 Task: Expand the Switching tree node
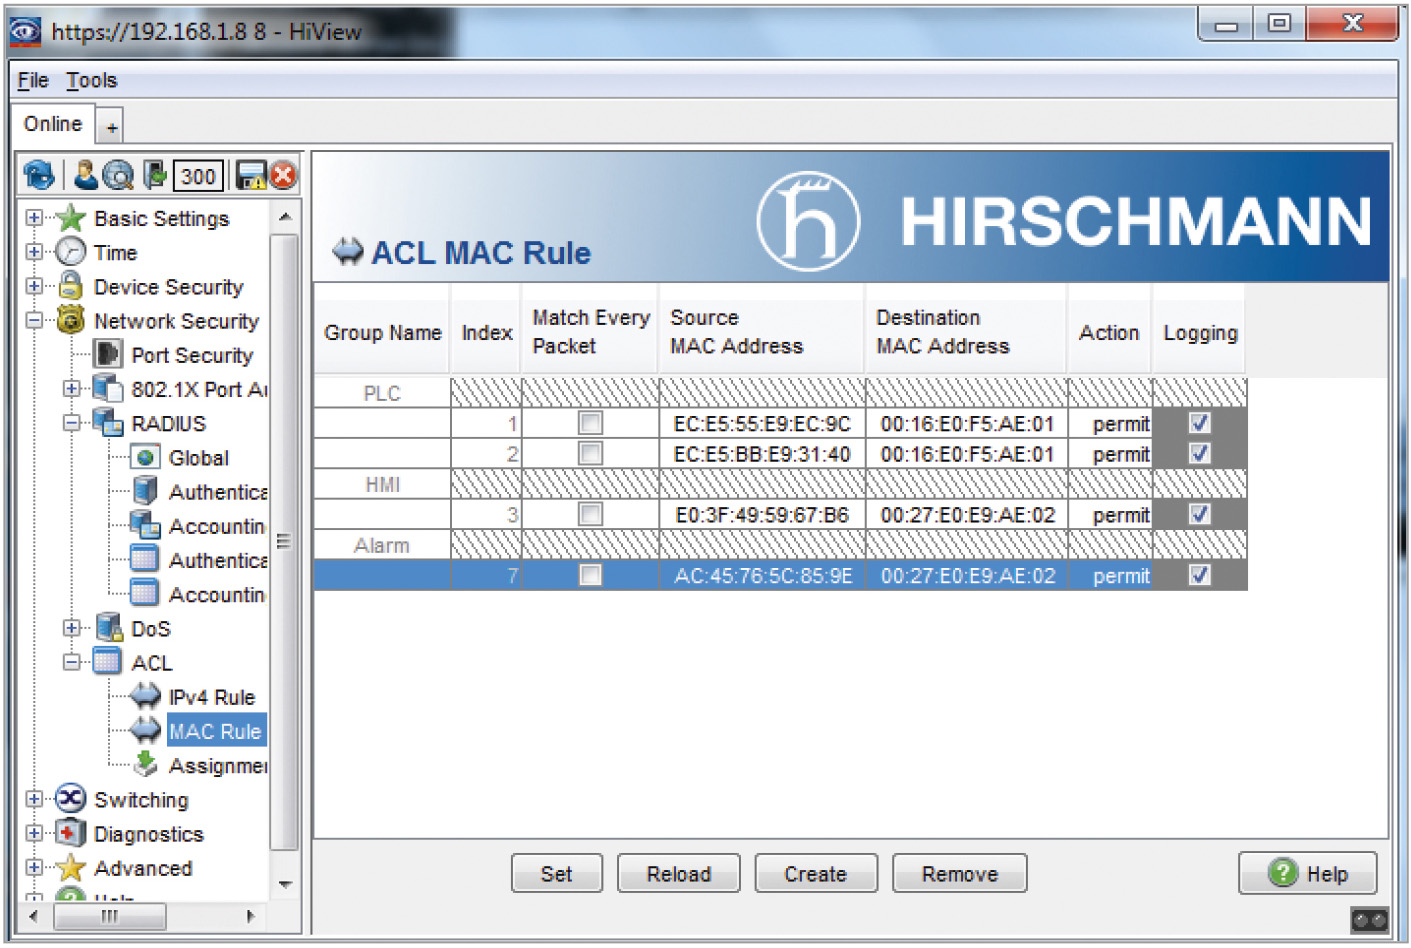pyautogui.click(x=34, y=798)
